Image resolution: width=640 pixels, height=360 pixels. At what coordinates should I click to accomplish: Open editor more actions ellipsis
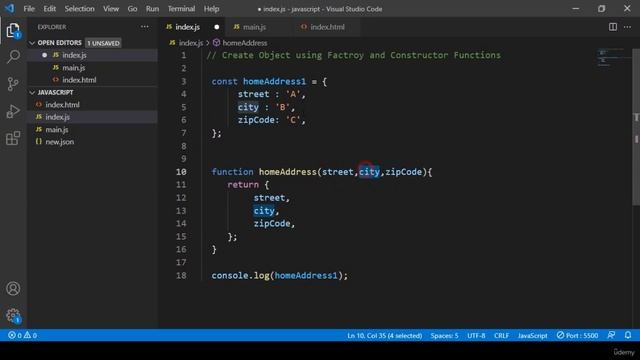pos(627,27)
